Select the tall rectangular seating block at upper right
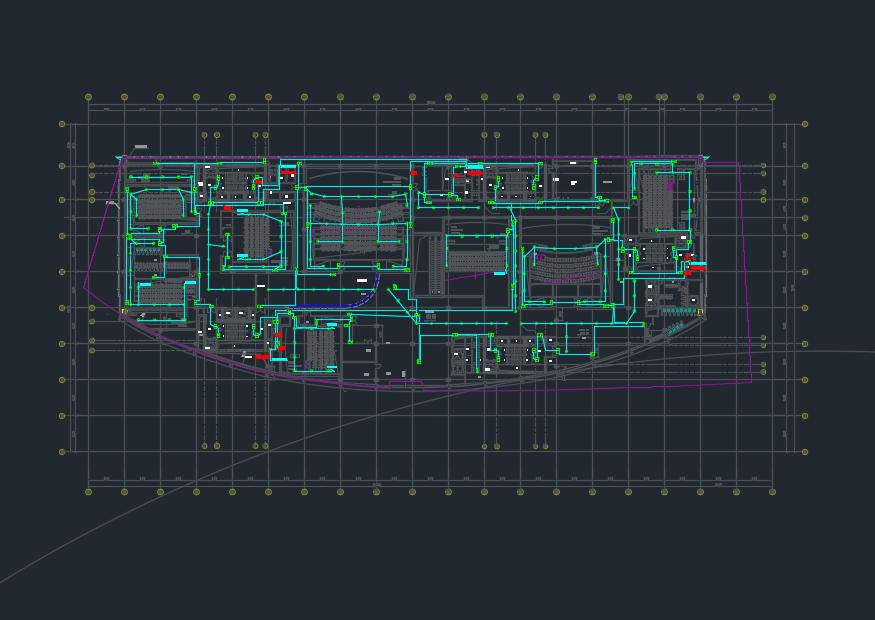This screenshot has height=620, width=875. tap(657, 202)
